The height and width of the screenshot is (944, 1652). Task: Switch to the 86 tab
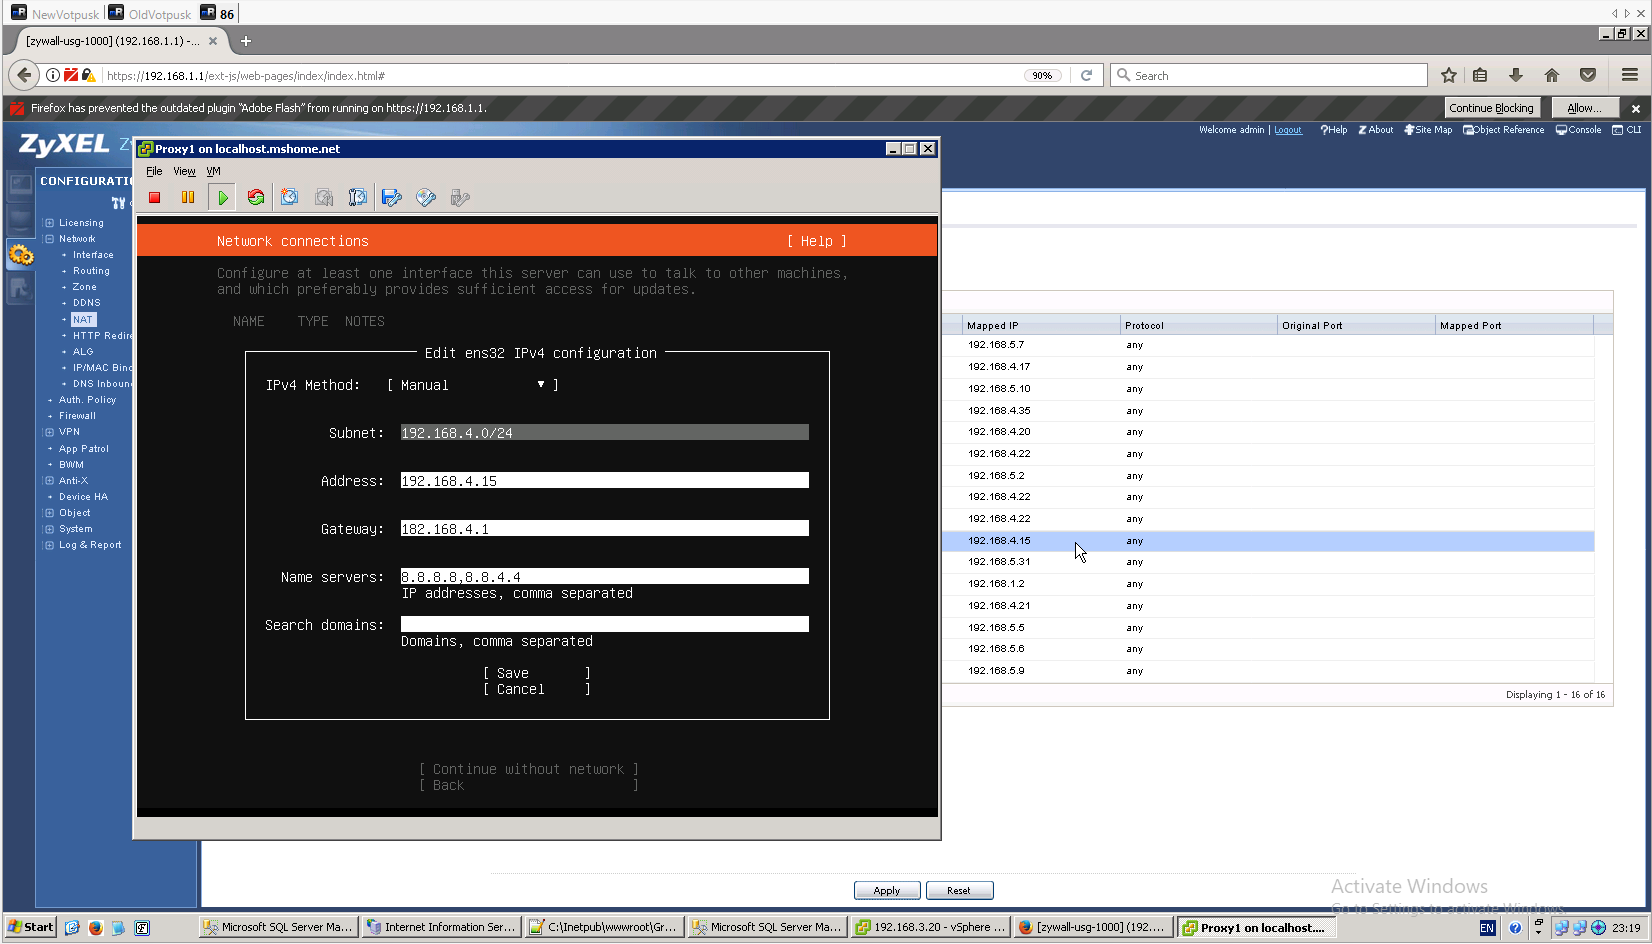coord(218,14)
